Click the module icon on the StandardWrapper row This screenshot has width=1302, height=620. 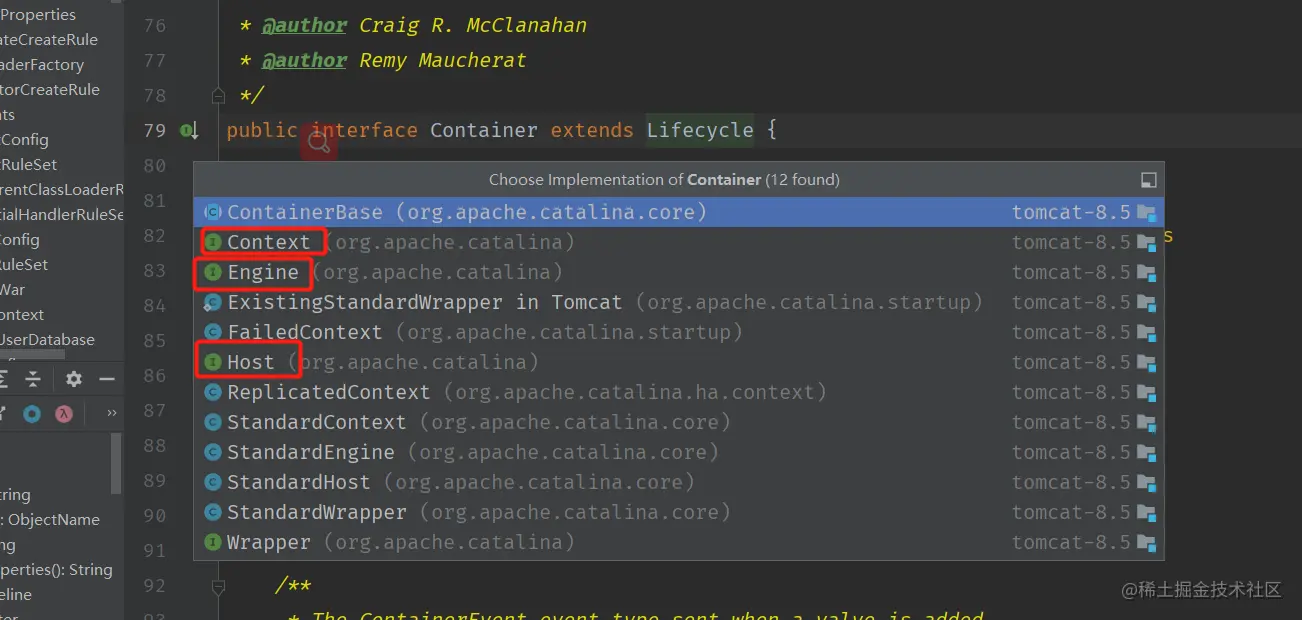click(1146, 512)
